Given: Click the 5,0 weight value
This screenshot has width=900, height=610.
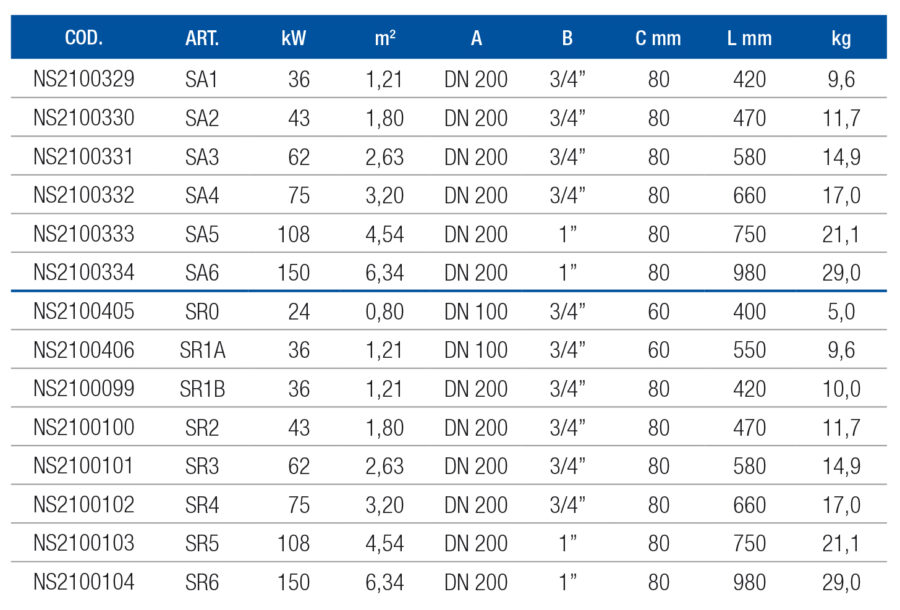Looking at the screenshot, I should (x=841, y=311).
